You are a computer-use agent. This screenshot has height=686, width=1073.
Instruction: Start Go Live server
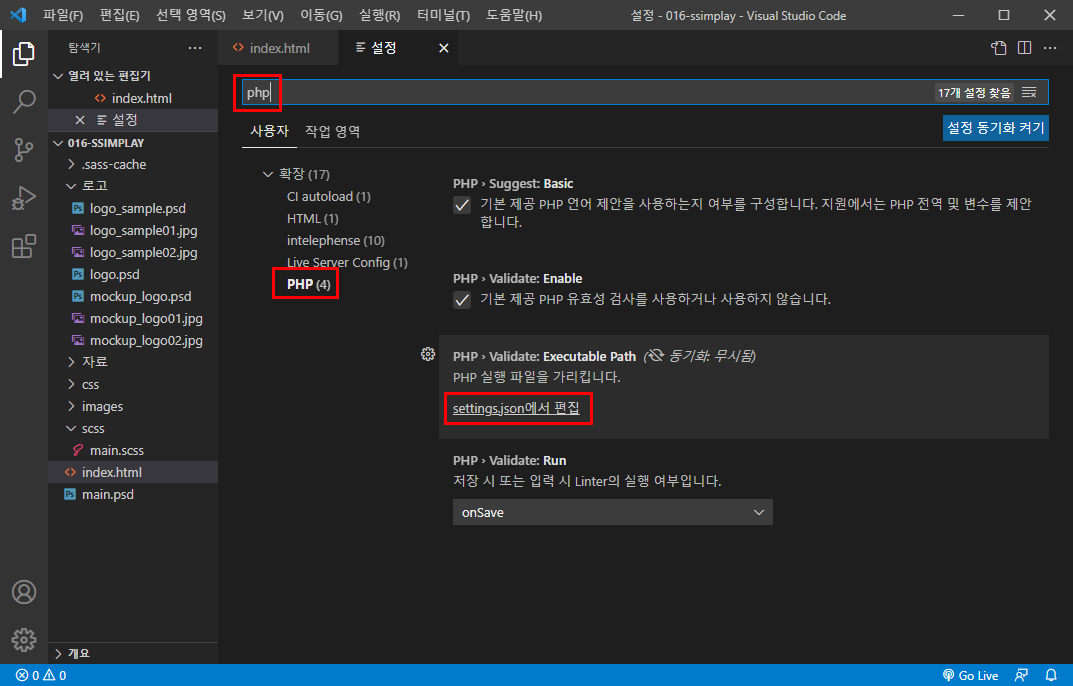pos(970,676)
